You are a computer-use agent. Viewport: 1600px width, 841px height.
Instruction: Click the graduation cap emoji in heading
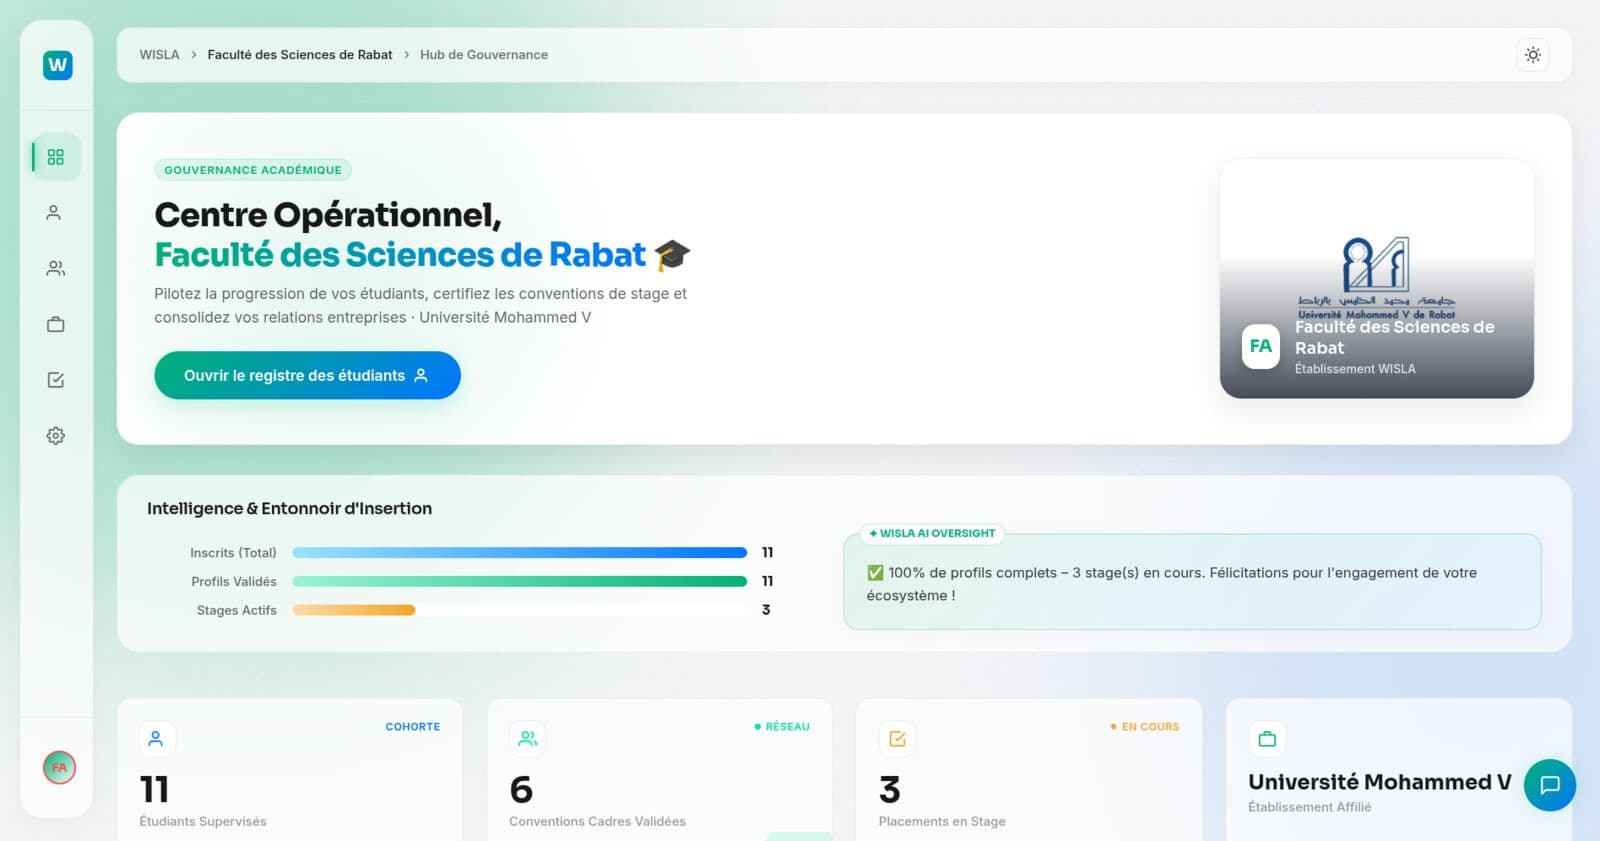pos(672,255)
